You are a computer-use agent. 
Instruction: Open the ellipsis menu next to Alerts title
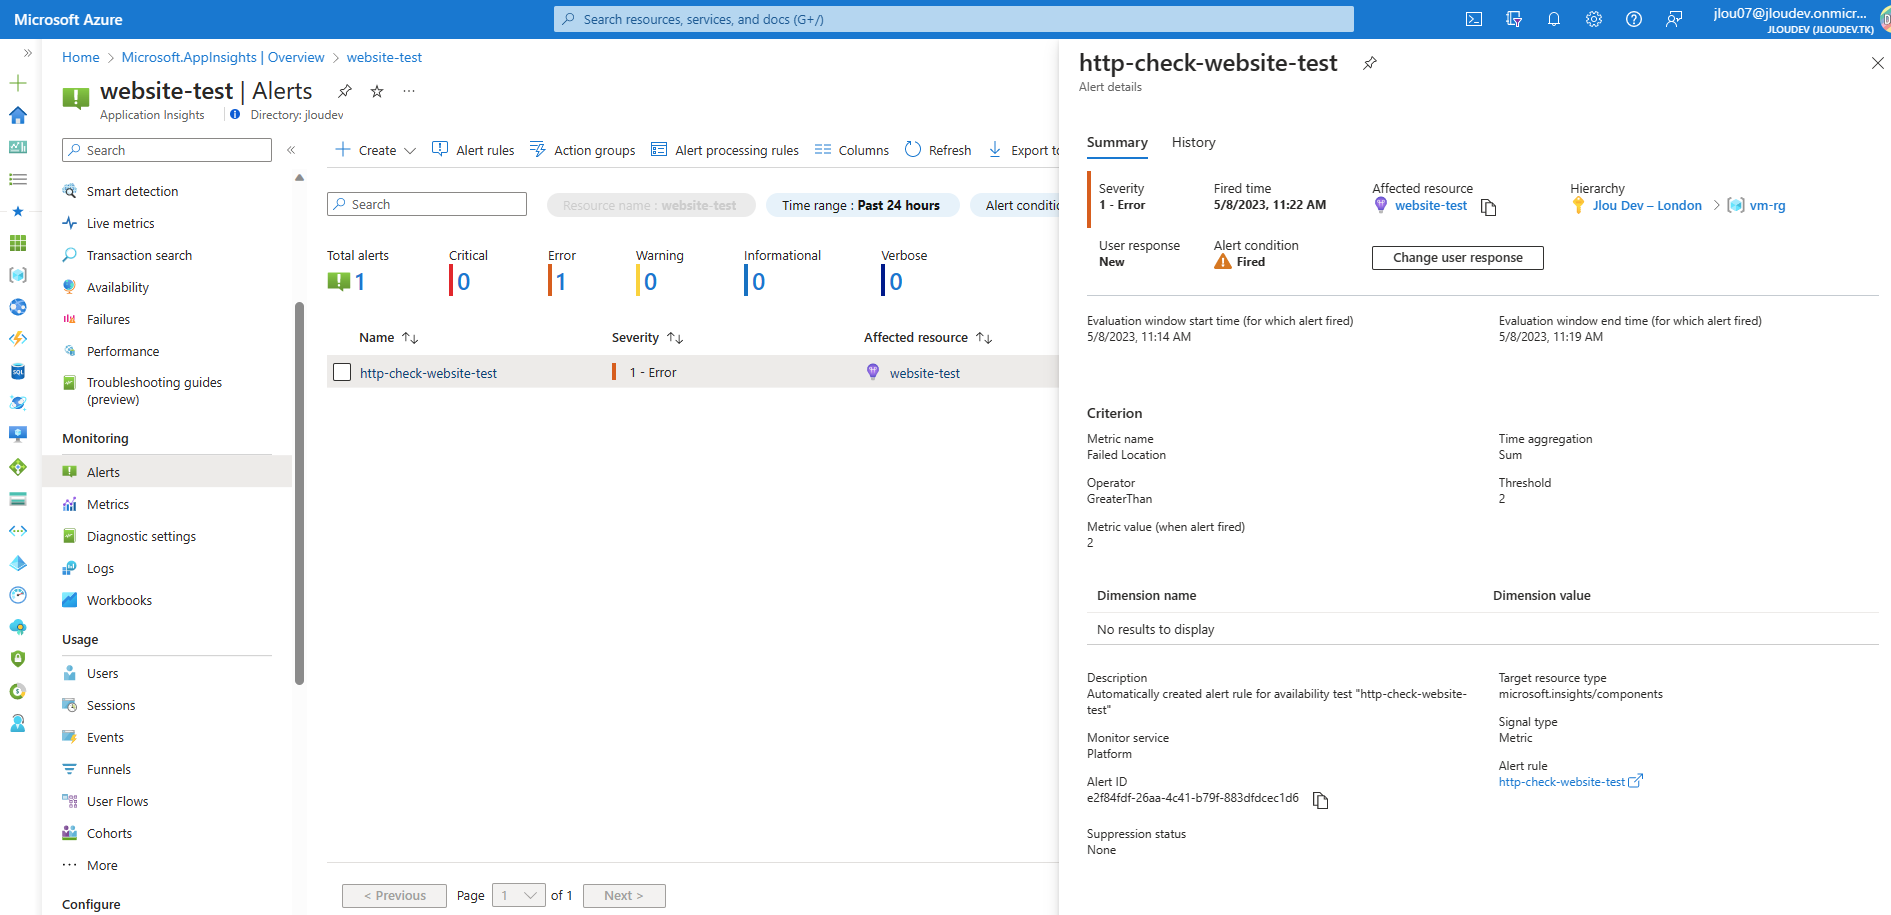click(x=409, y=91)
